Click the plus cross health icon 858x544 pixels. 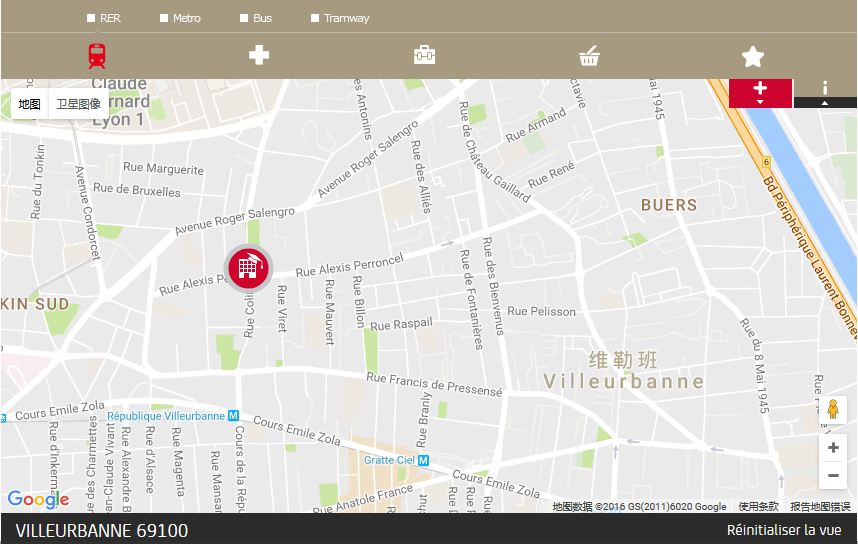[x=259, y=55]
